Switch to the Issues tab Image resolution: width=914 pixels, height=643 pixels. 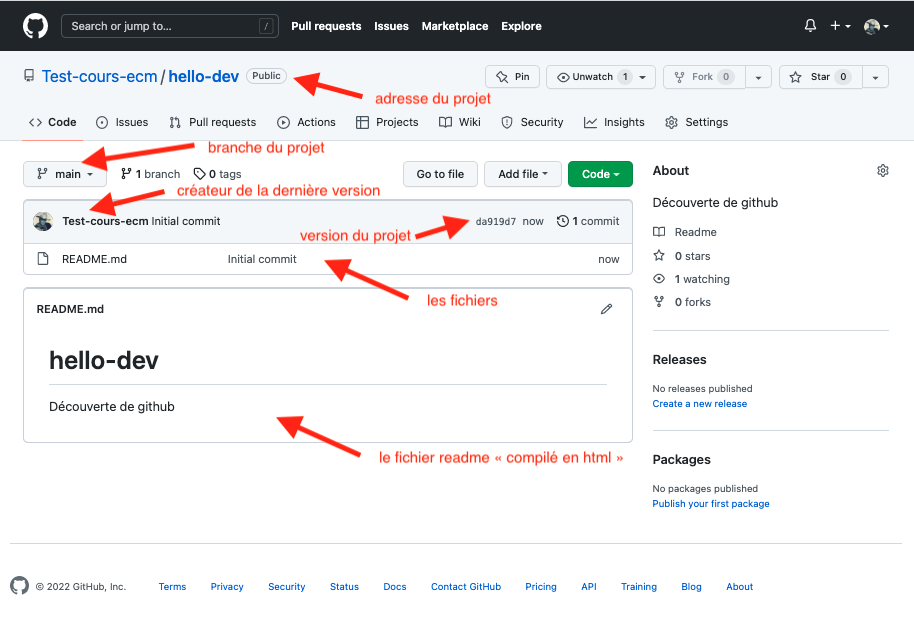pos(122,122)
